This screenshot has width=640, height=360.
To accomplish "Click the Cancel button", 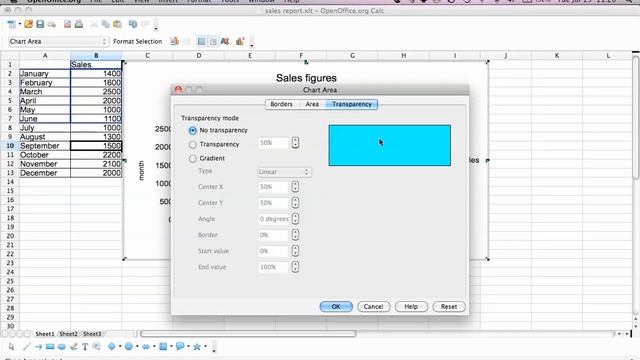I will point(373,307).
